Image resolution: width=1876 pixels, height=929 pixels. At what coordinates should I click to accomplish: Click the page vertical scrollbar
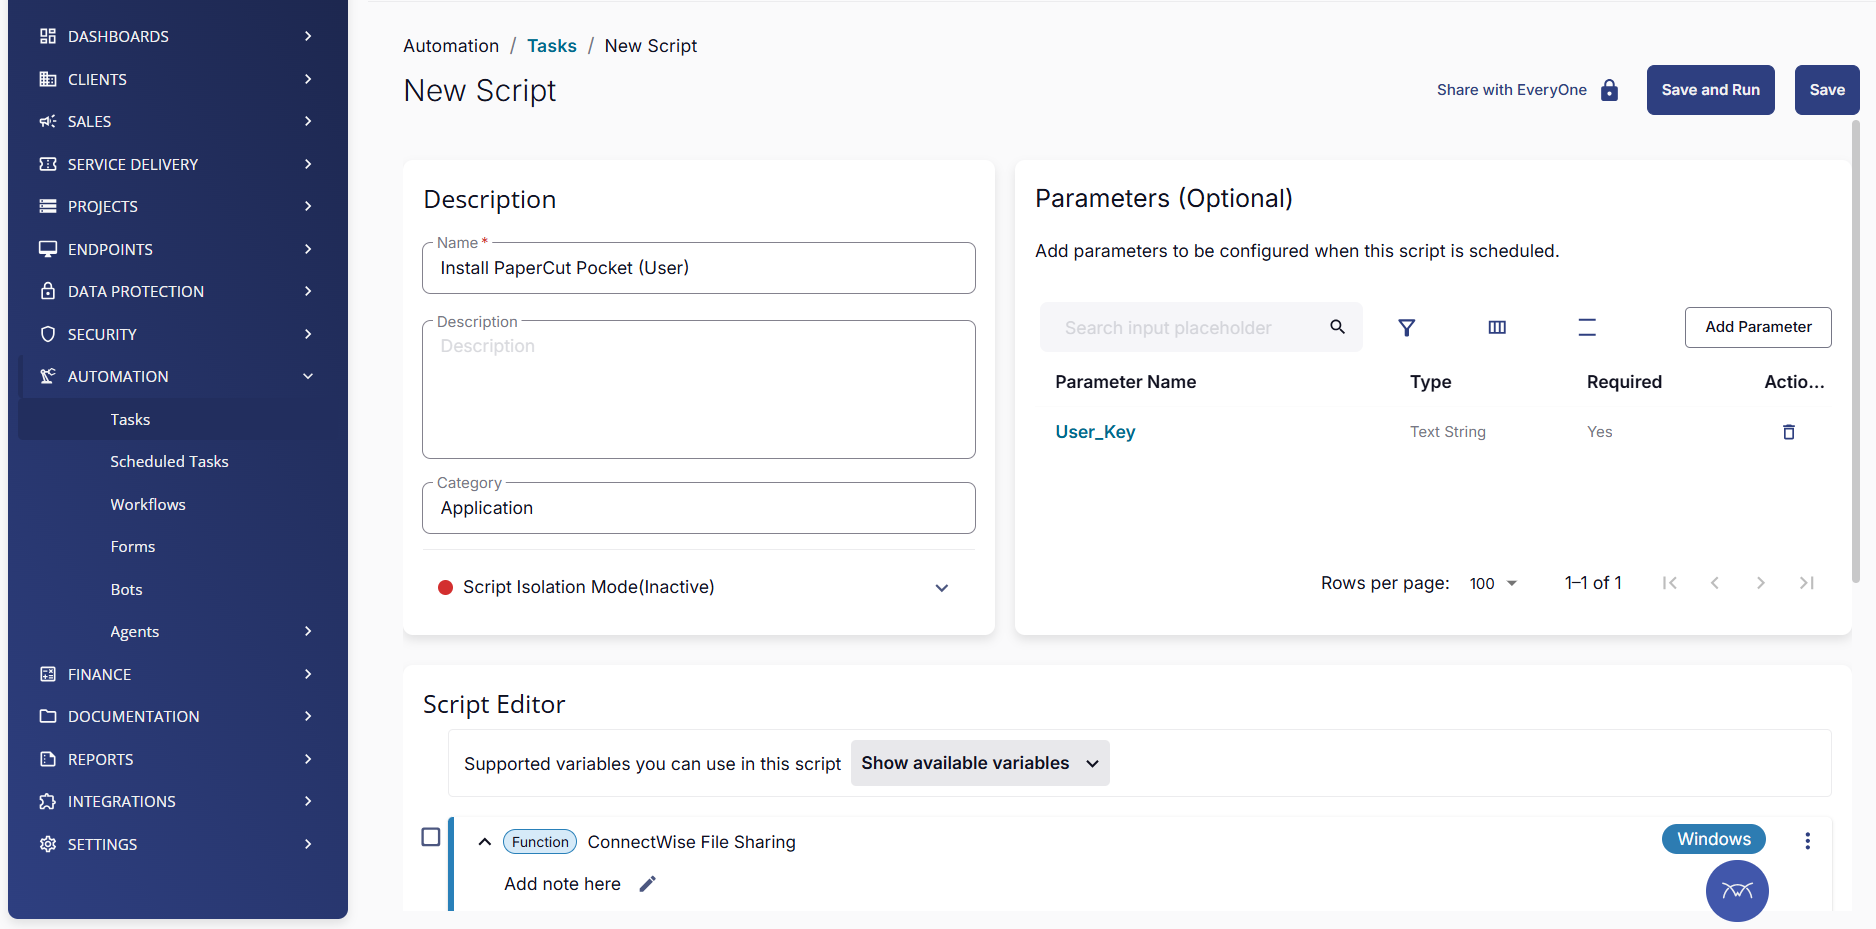pyautogui.click(x=1856, y=350)
